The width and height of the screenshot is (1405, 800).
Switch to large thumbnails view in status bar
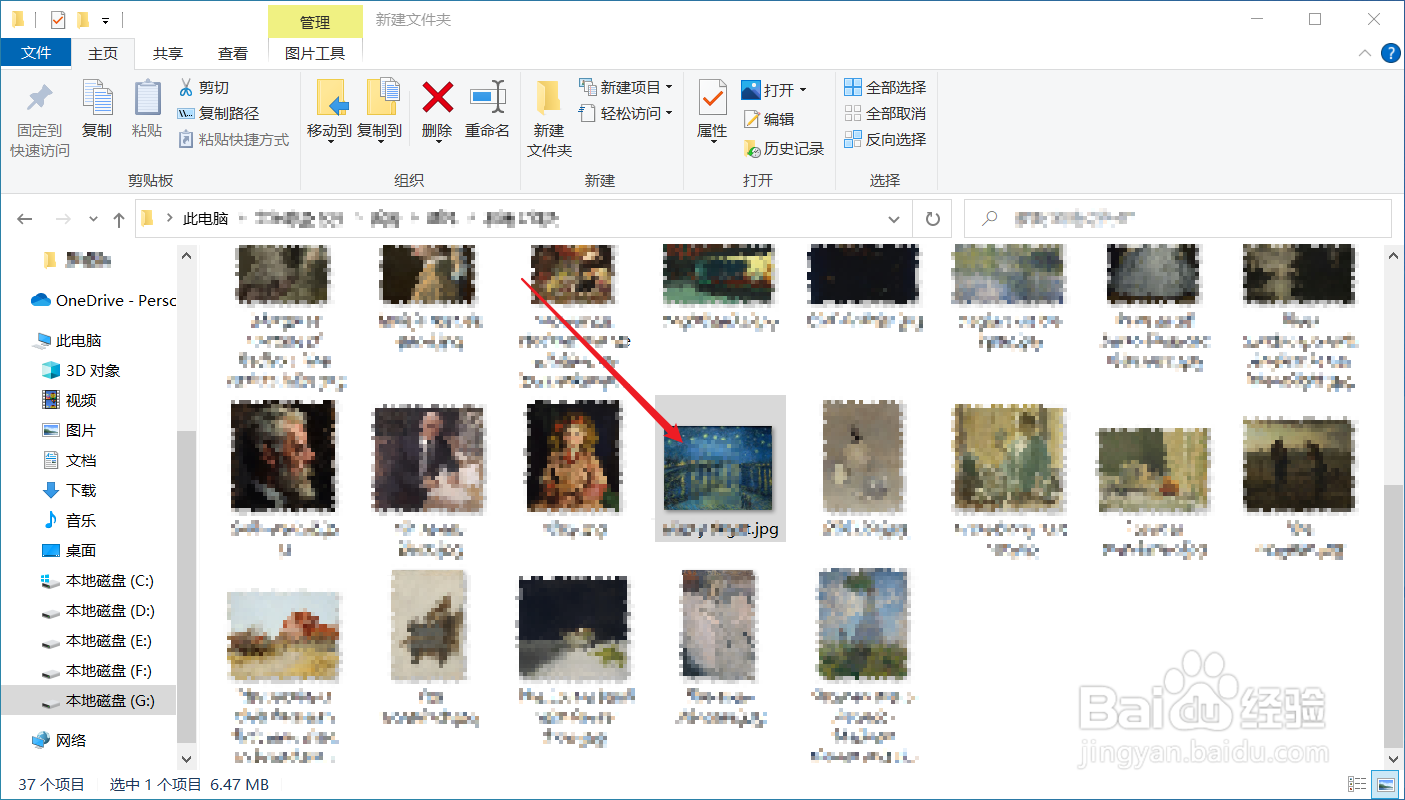(x=1384, y=785)
